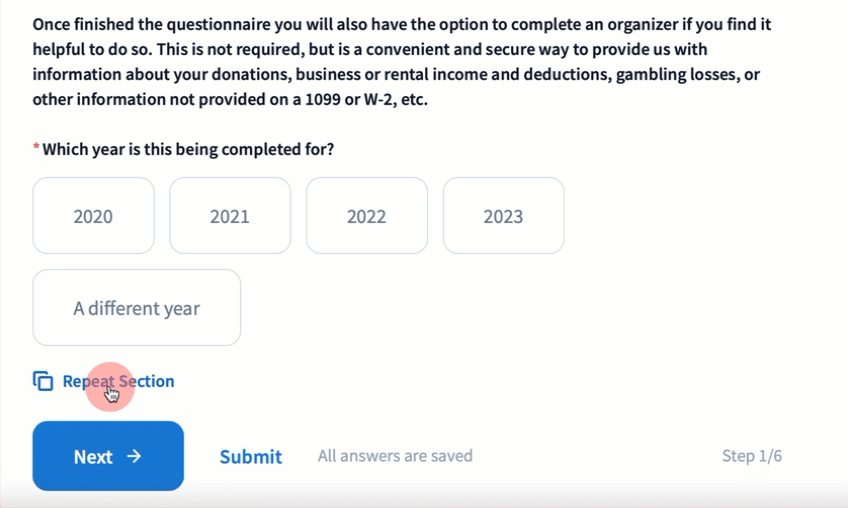The height and width of the screenshot is (508, 848).
Task: Select the 2020 year option
Action: tap(93, 216)
